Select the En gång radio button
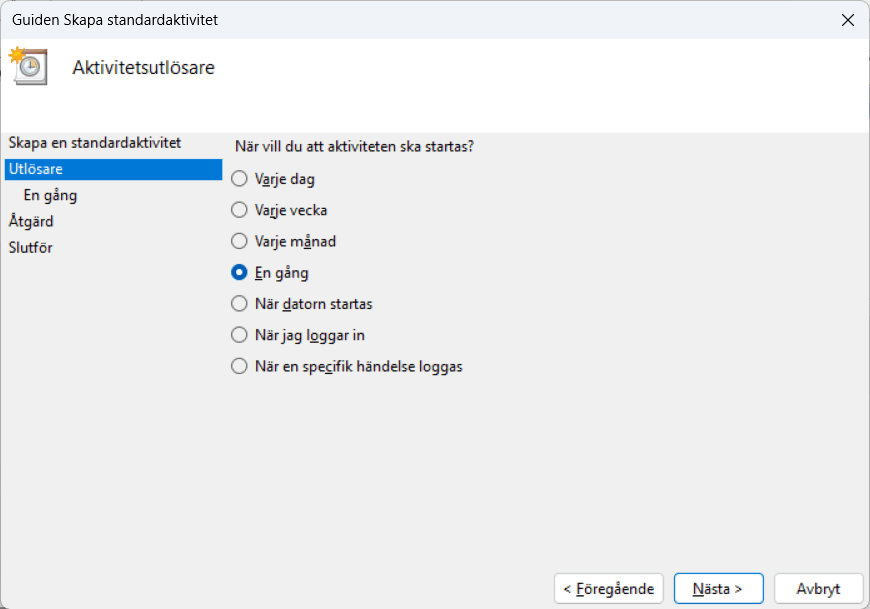This screenshot has height=609, width=870. pyautogui.click(x=239, y=272)
